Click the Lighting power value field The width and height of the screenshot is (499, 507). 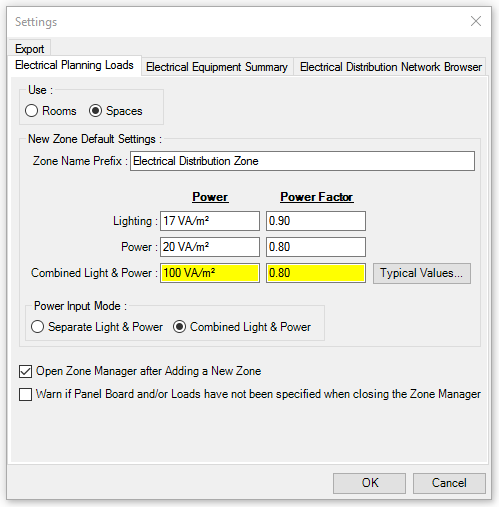coord(210,221)
